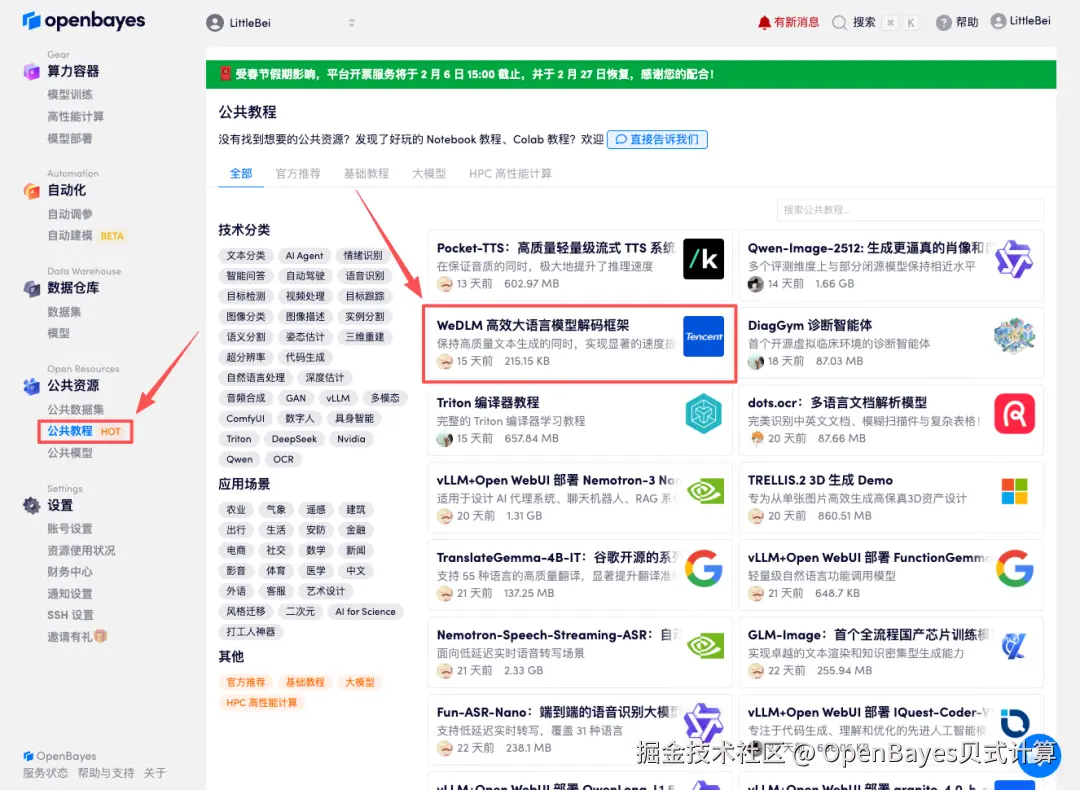Click the 搜索公共教程 search field
Screen dimensions: 1080x790
909,209
